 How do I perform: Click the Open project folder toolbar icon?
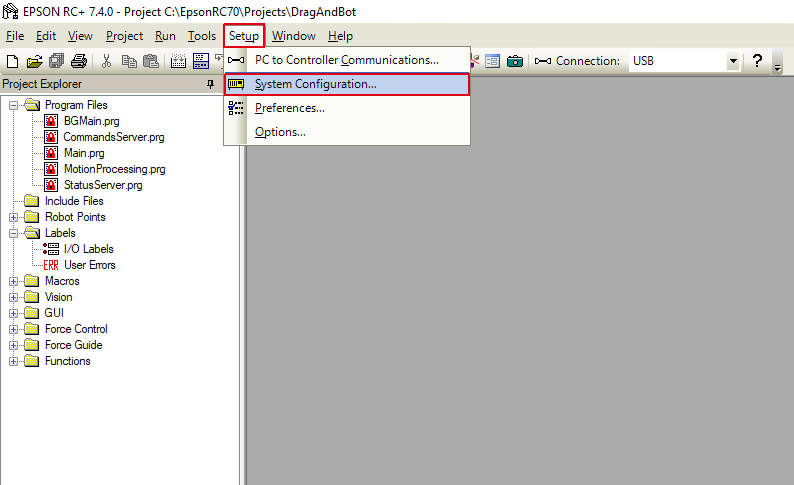34,61
